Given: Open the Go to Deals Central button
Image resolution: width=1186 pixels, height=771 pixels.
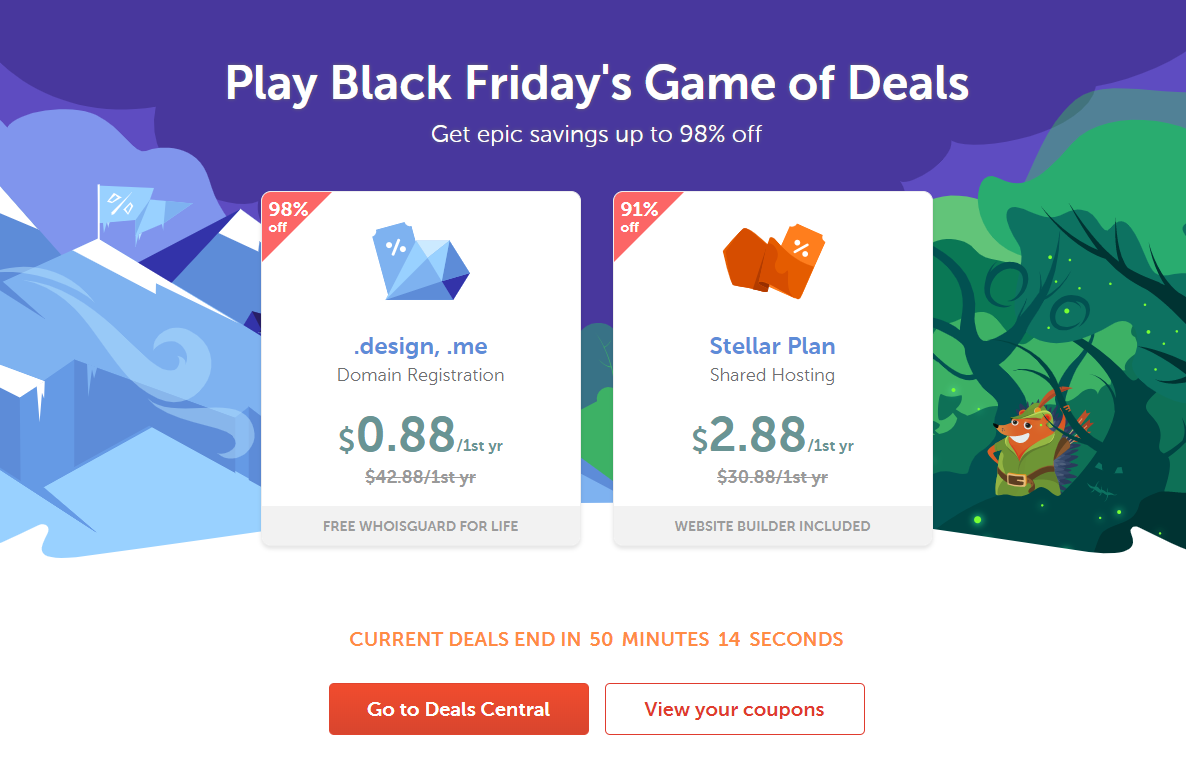Looking at the screenshot, I should pyautogui.click(x=459, y=709).
